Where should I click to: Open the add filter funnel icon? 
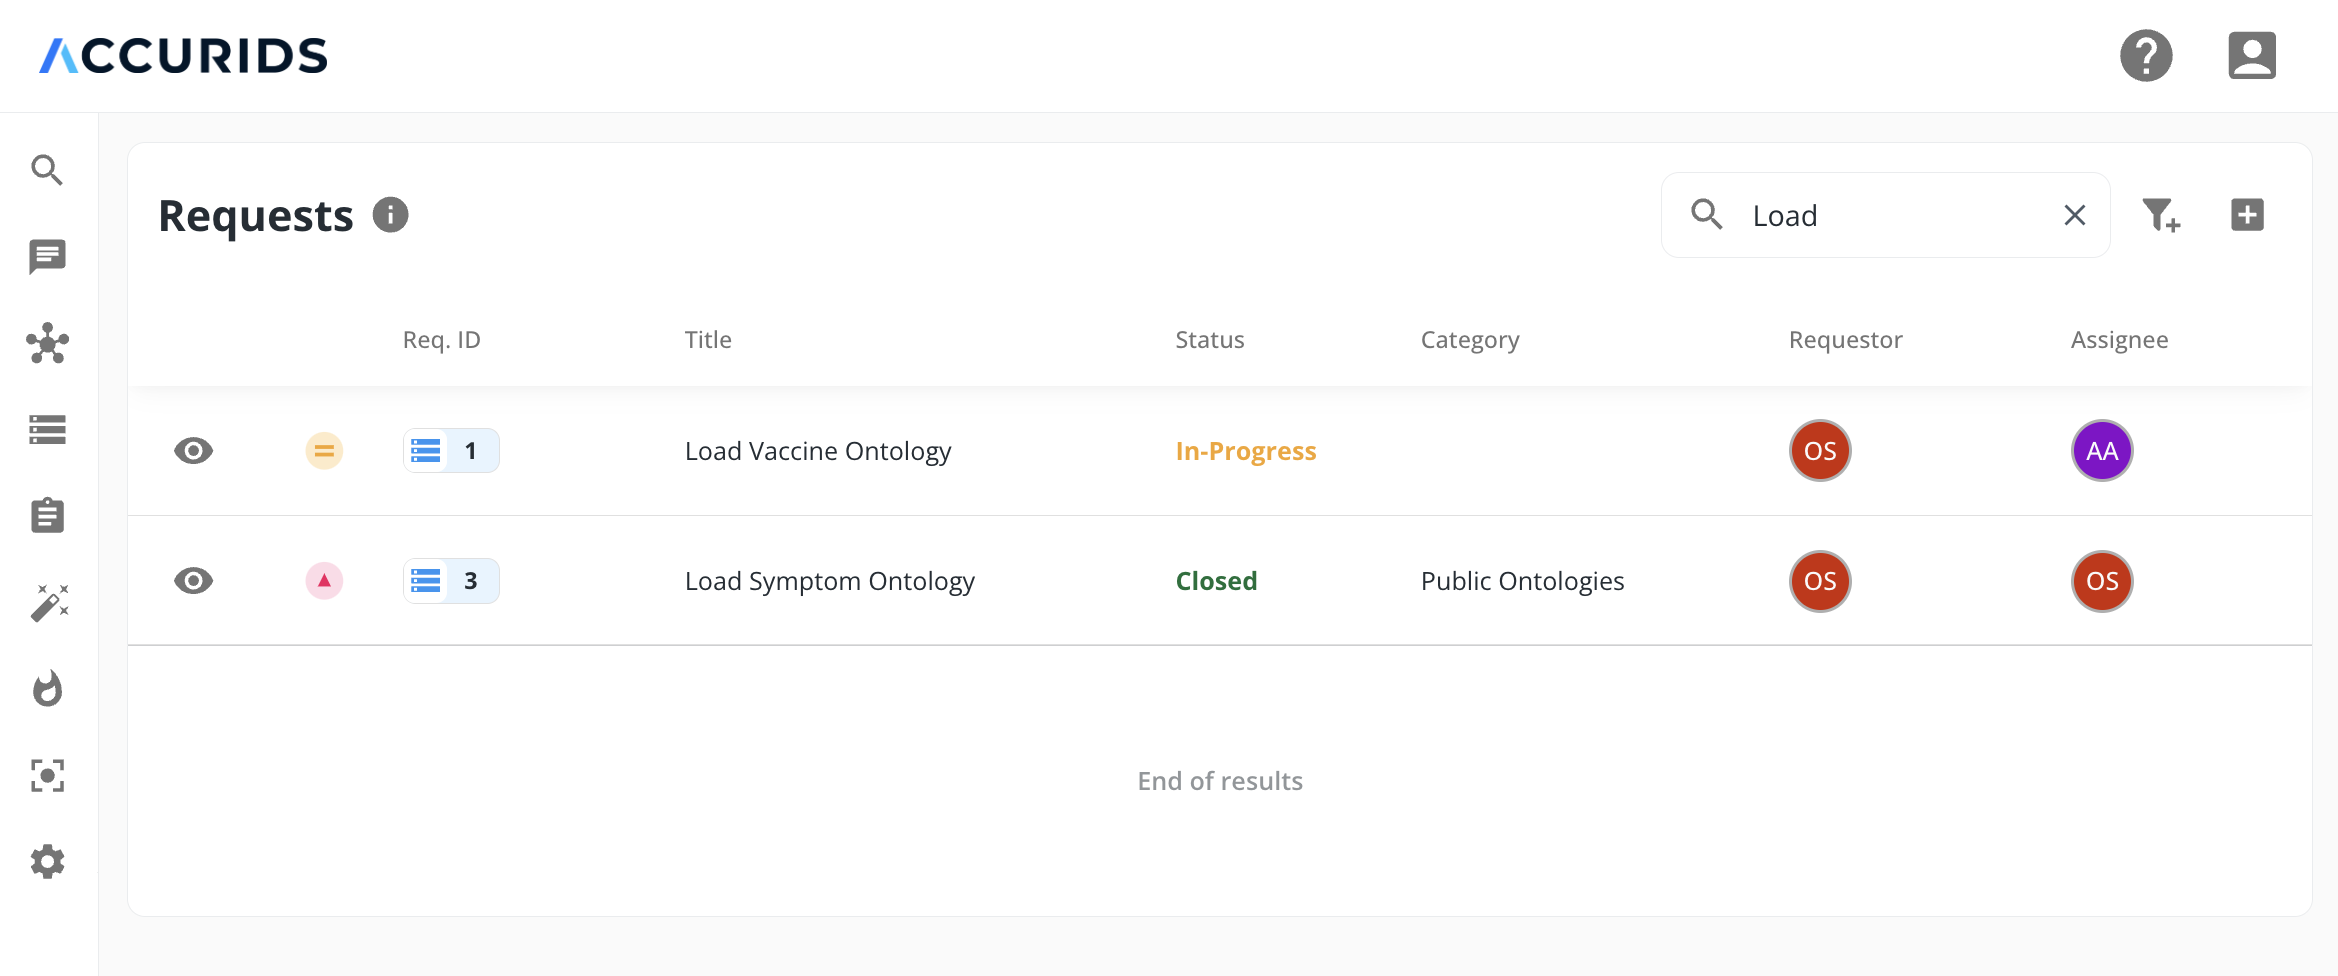(x=2160, y=215)
